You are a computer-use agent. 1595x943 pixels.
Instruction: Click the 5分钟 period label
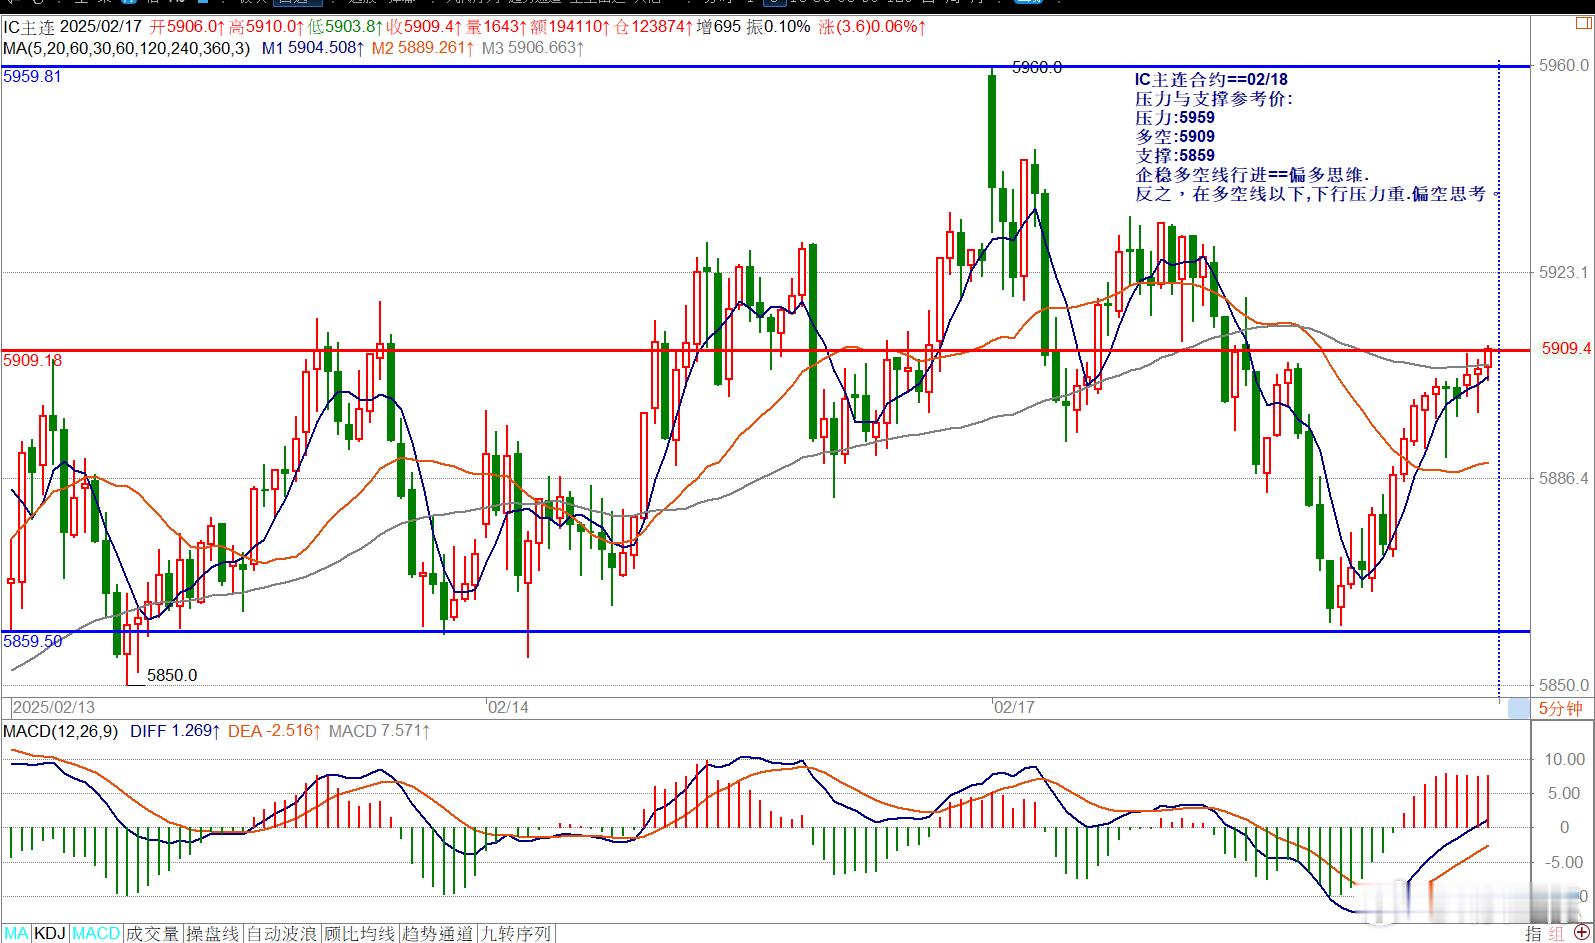[1560, 708]
